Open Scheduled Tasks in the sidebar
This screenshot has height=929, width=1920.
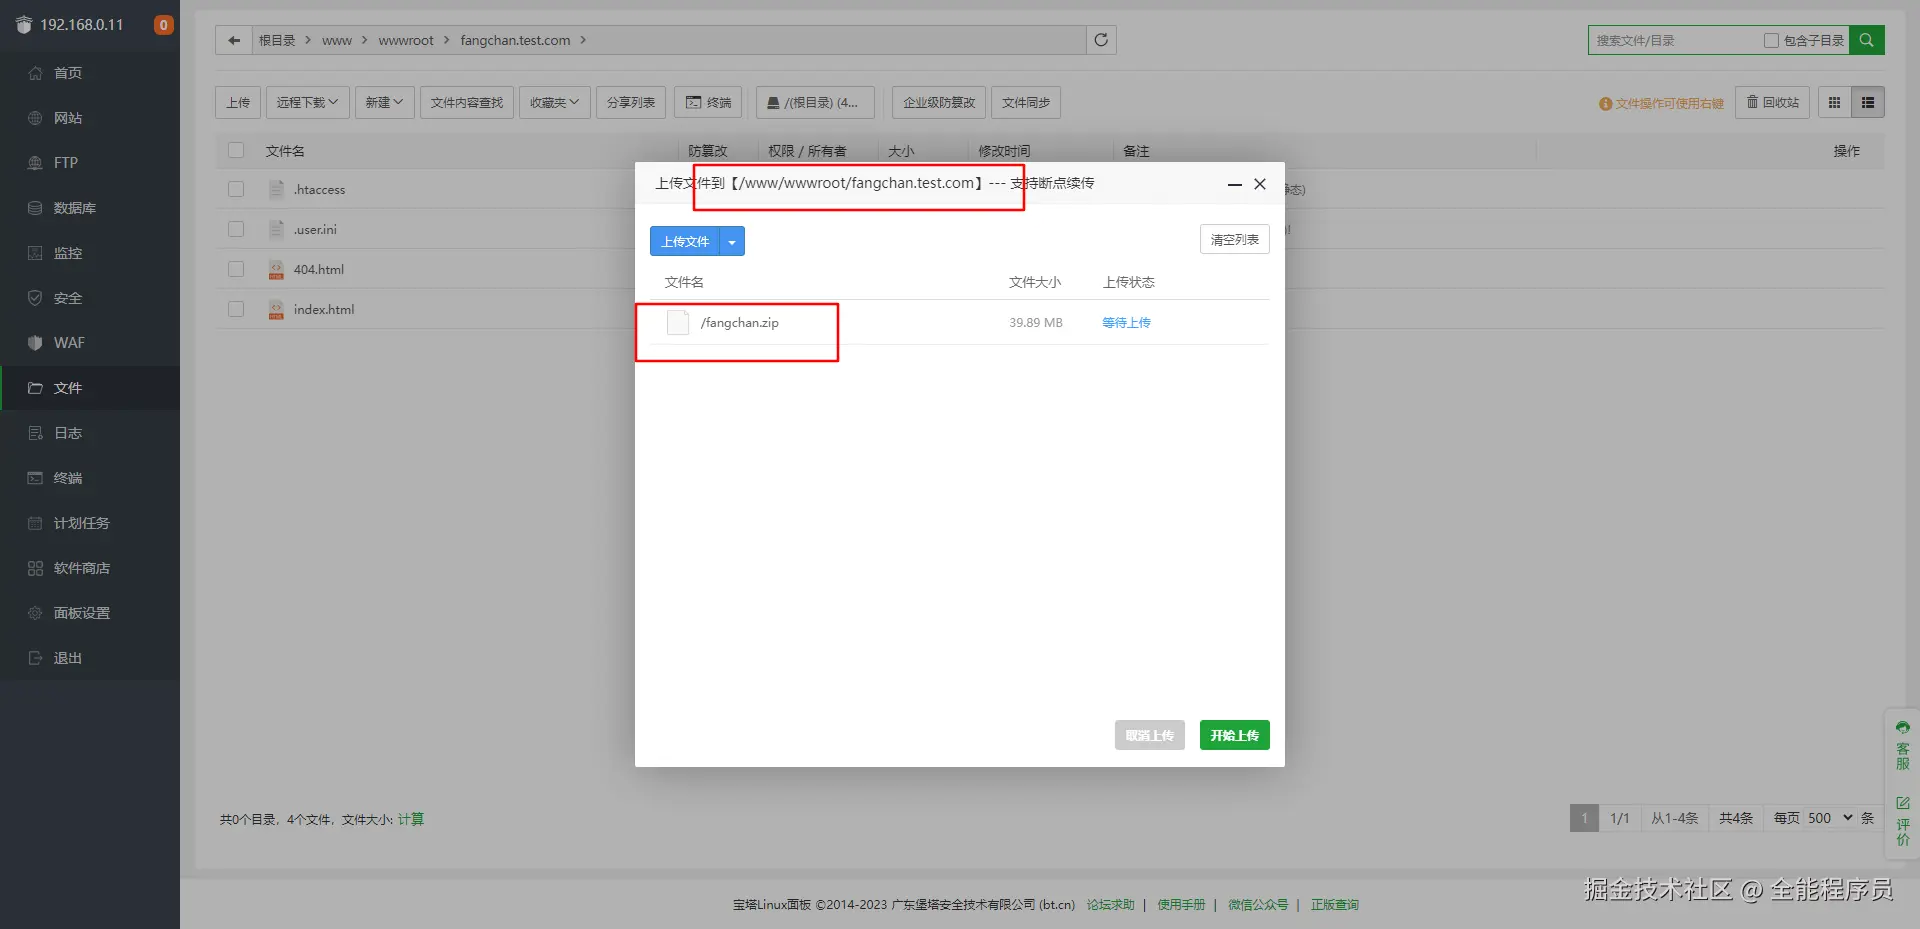tap(90, 523)
